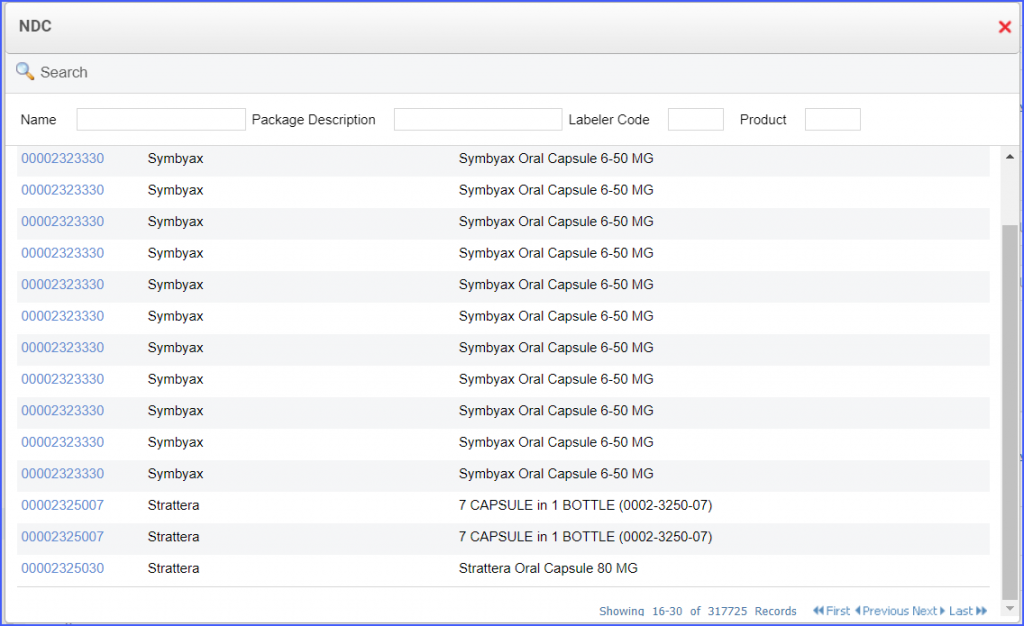Screen dimensions: 1024x626
Task: Click scrollbar up arrow in results list
Action: click(1010, 157)
